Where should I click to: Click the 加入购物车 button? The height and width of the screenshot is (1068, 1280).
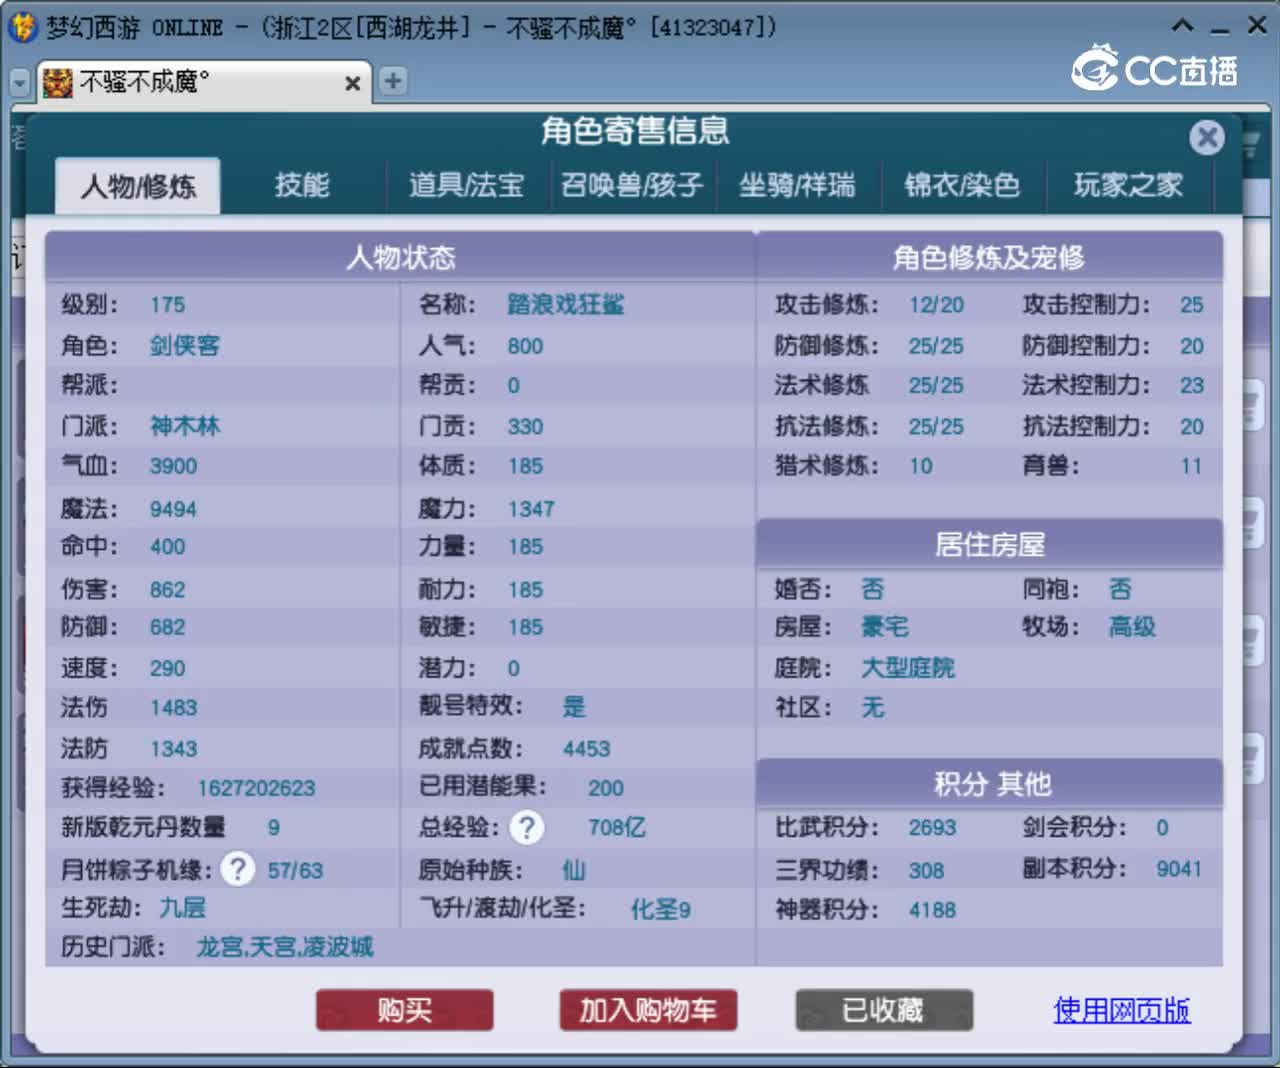pos(648,1010)
